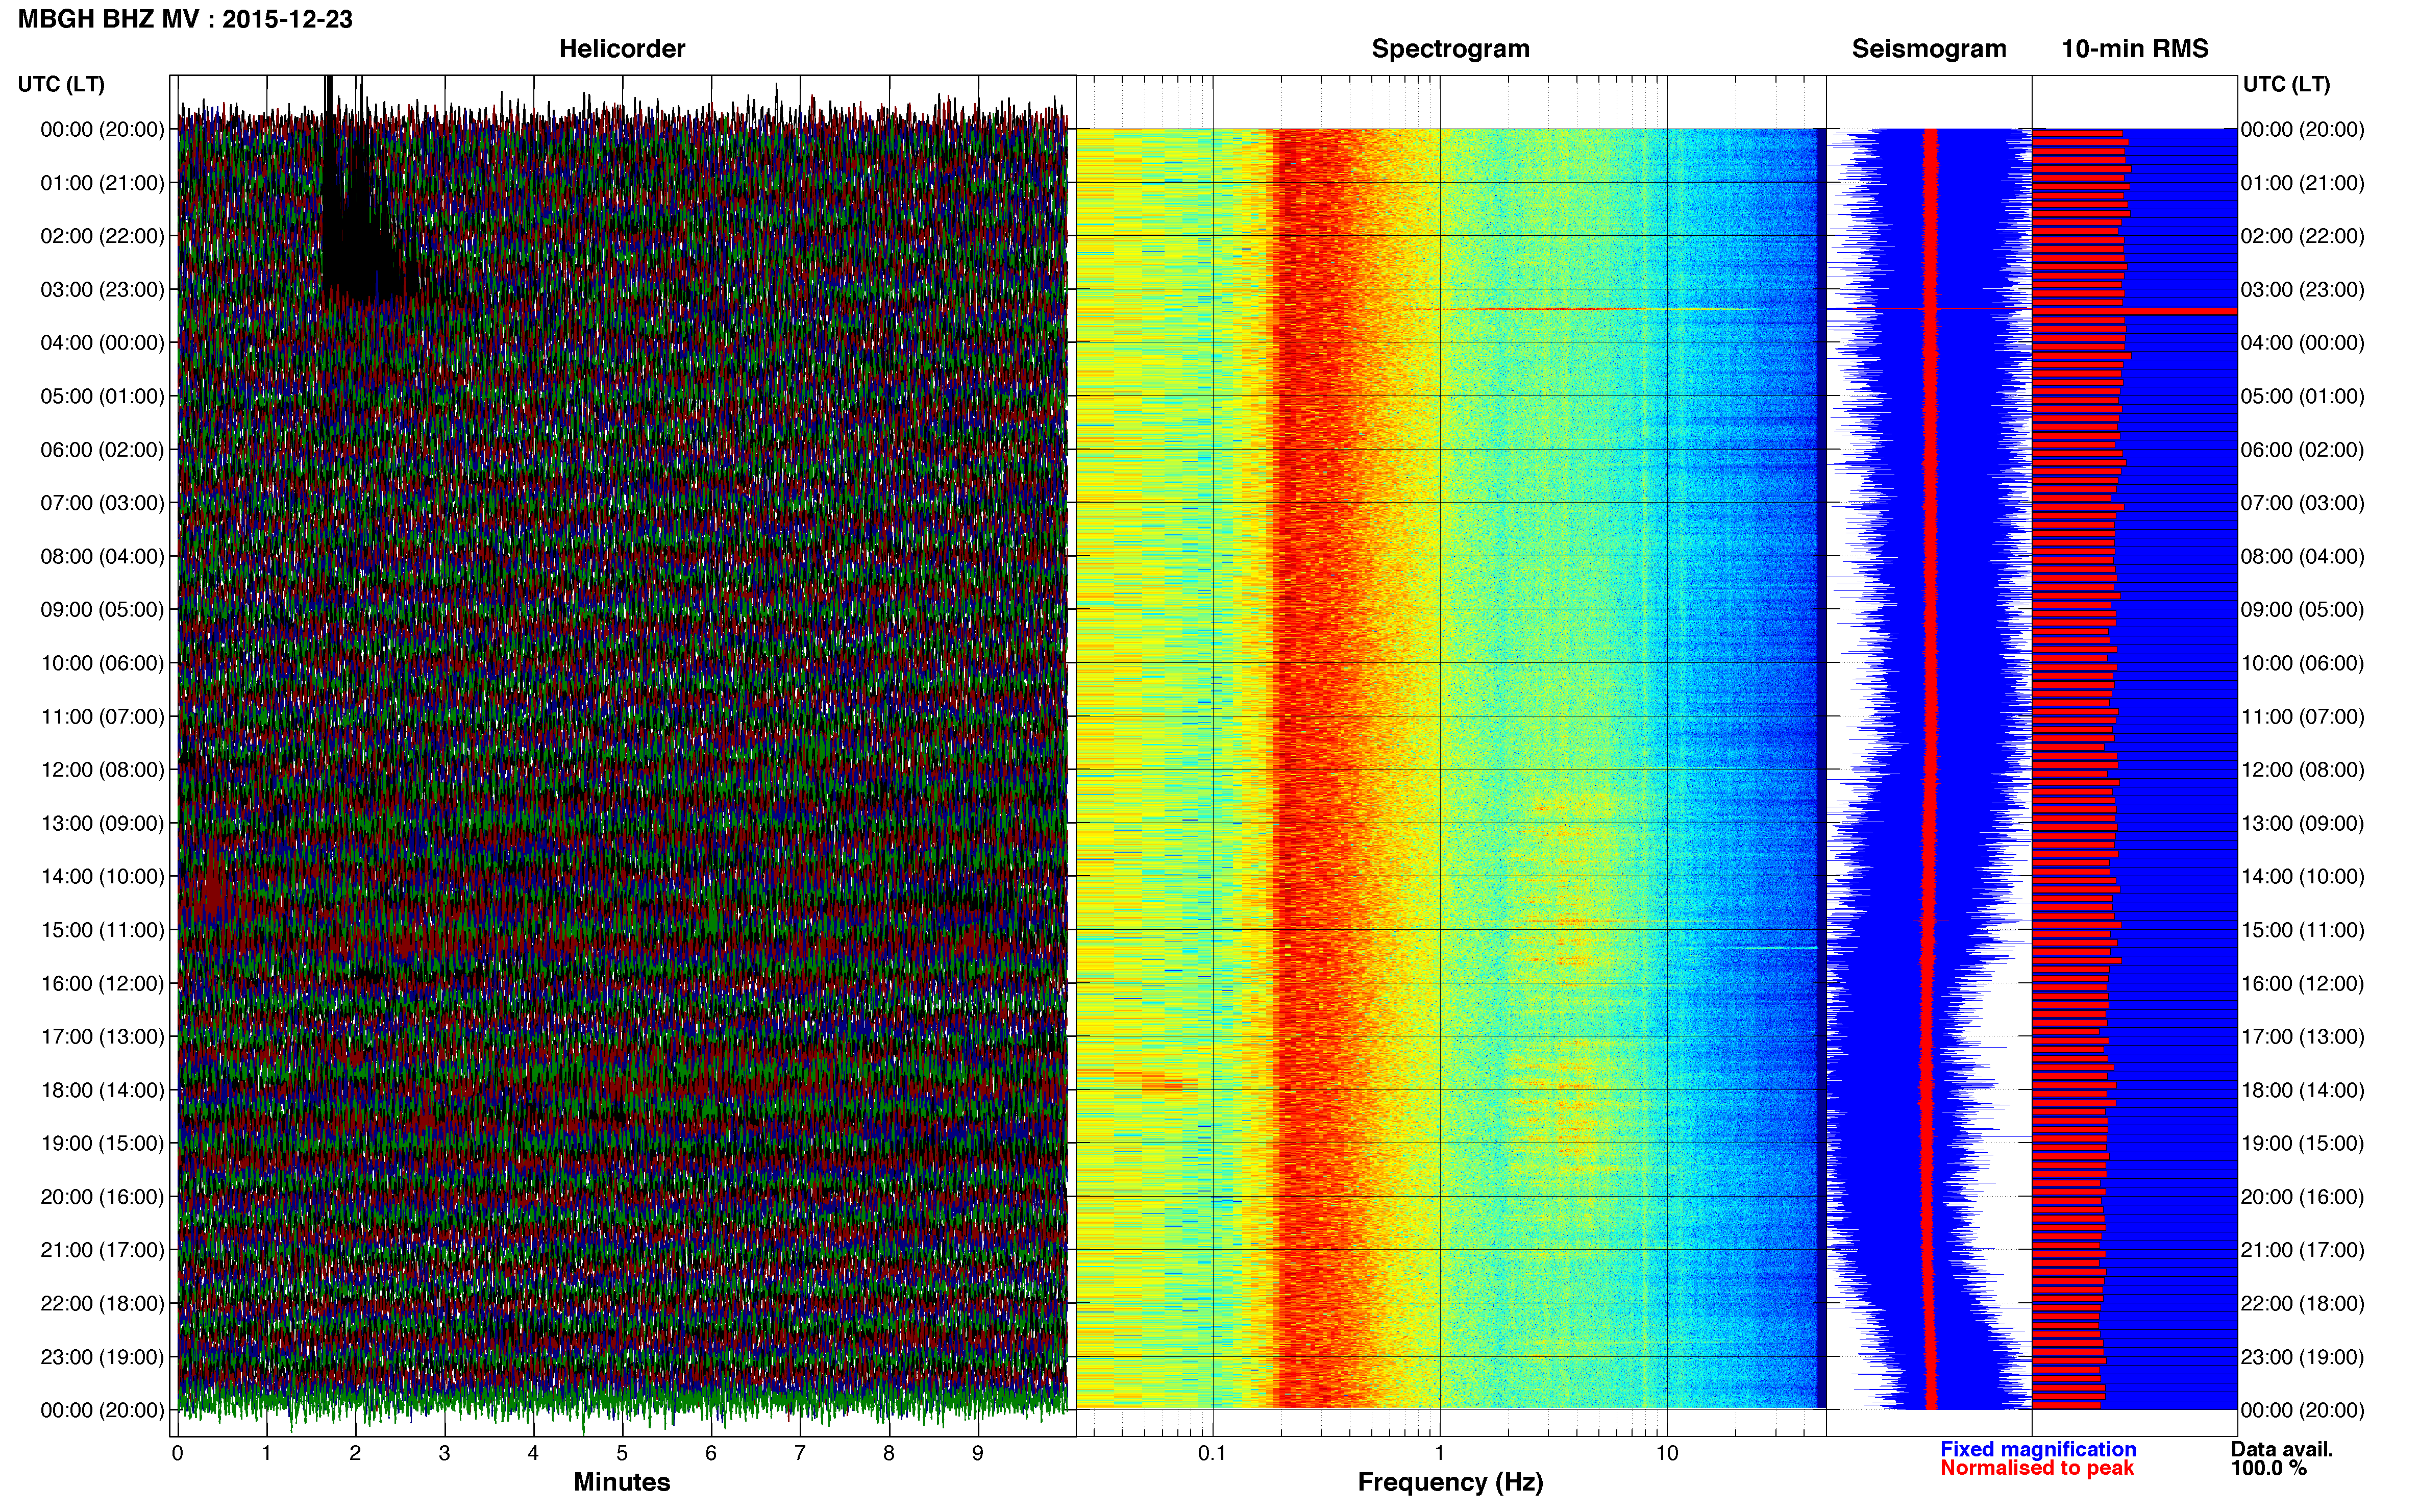The image size is (2419, 1512).
Task: Click the "Minutes" axis label
Action: (622, 1482)
